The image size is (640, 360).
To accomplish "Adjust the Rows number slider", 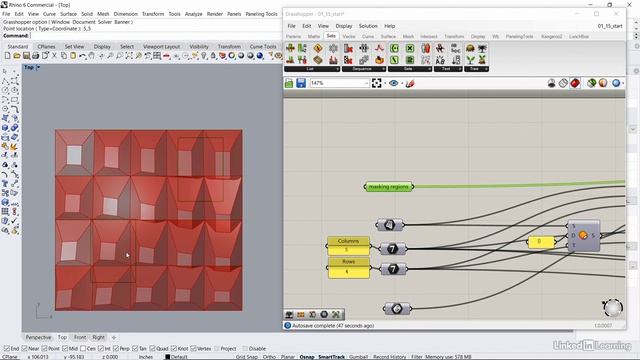I will [x=349, y=267].
